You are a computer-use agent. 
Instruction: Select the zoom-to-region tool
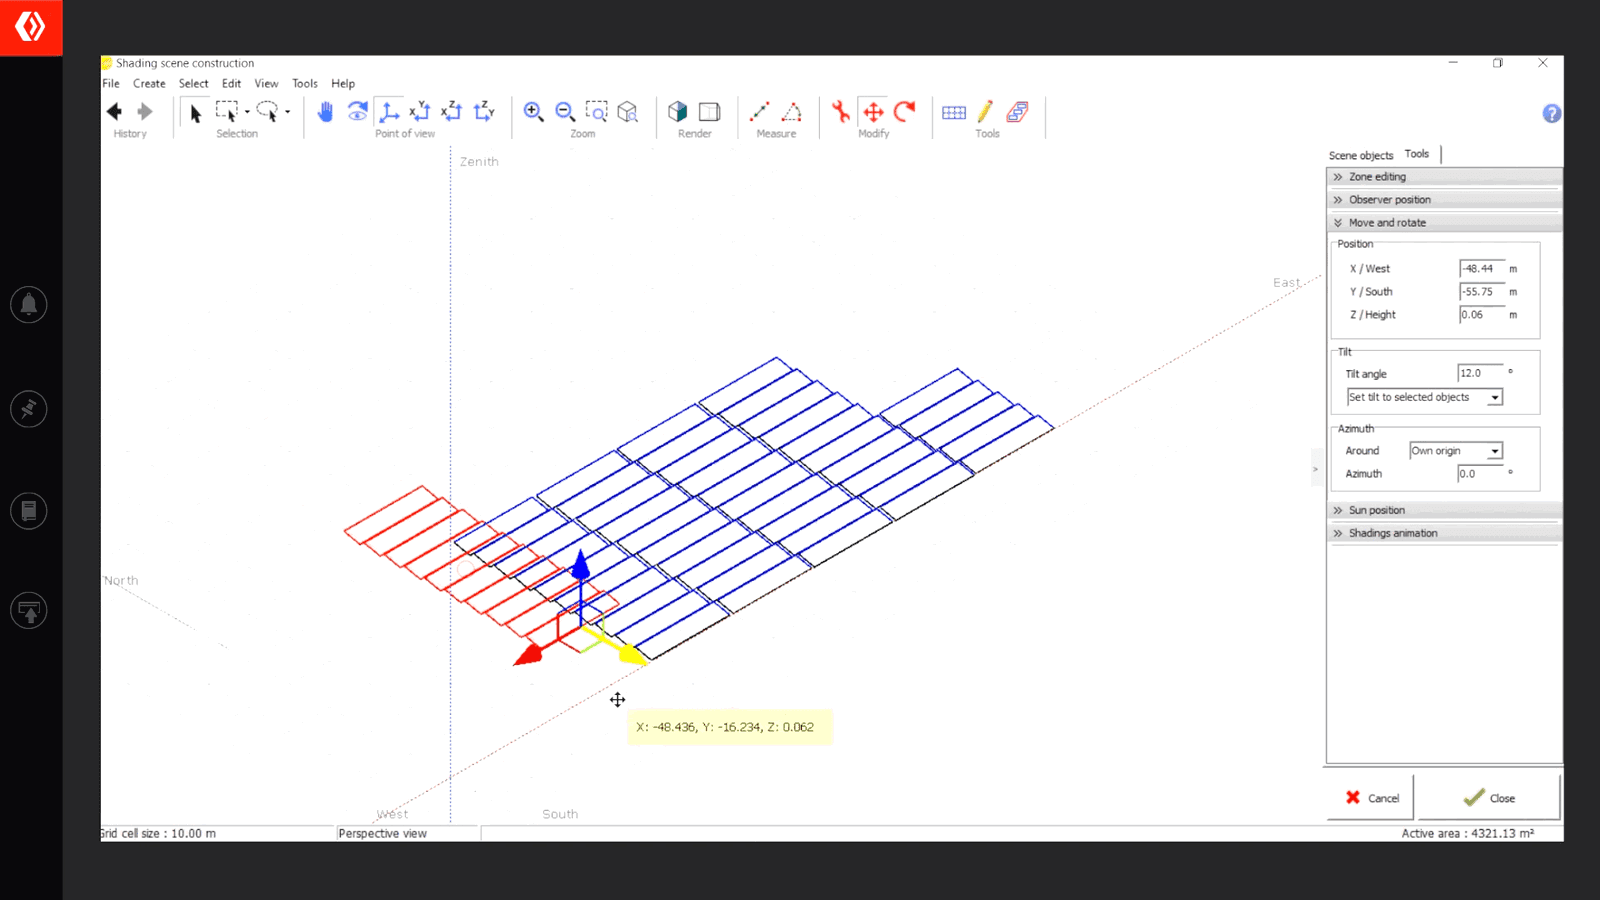click(597, 111)
